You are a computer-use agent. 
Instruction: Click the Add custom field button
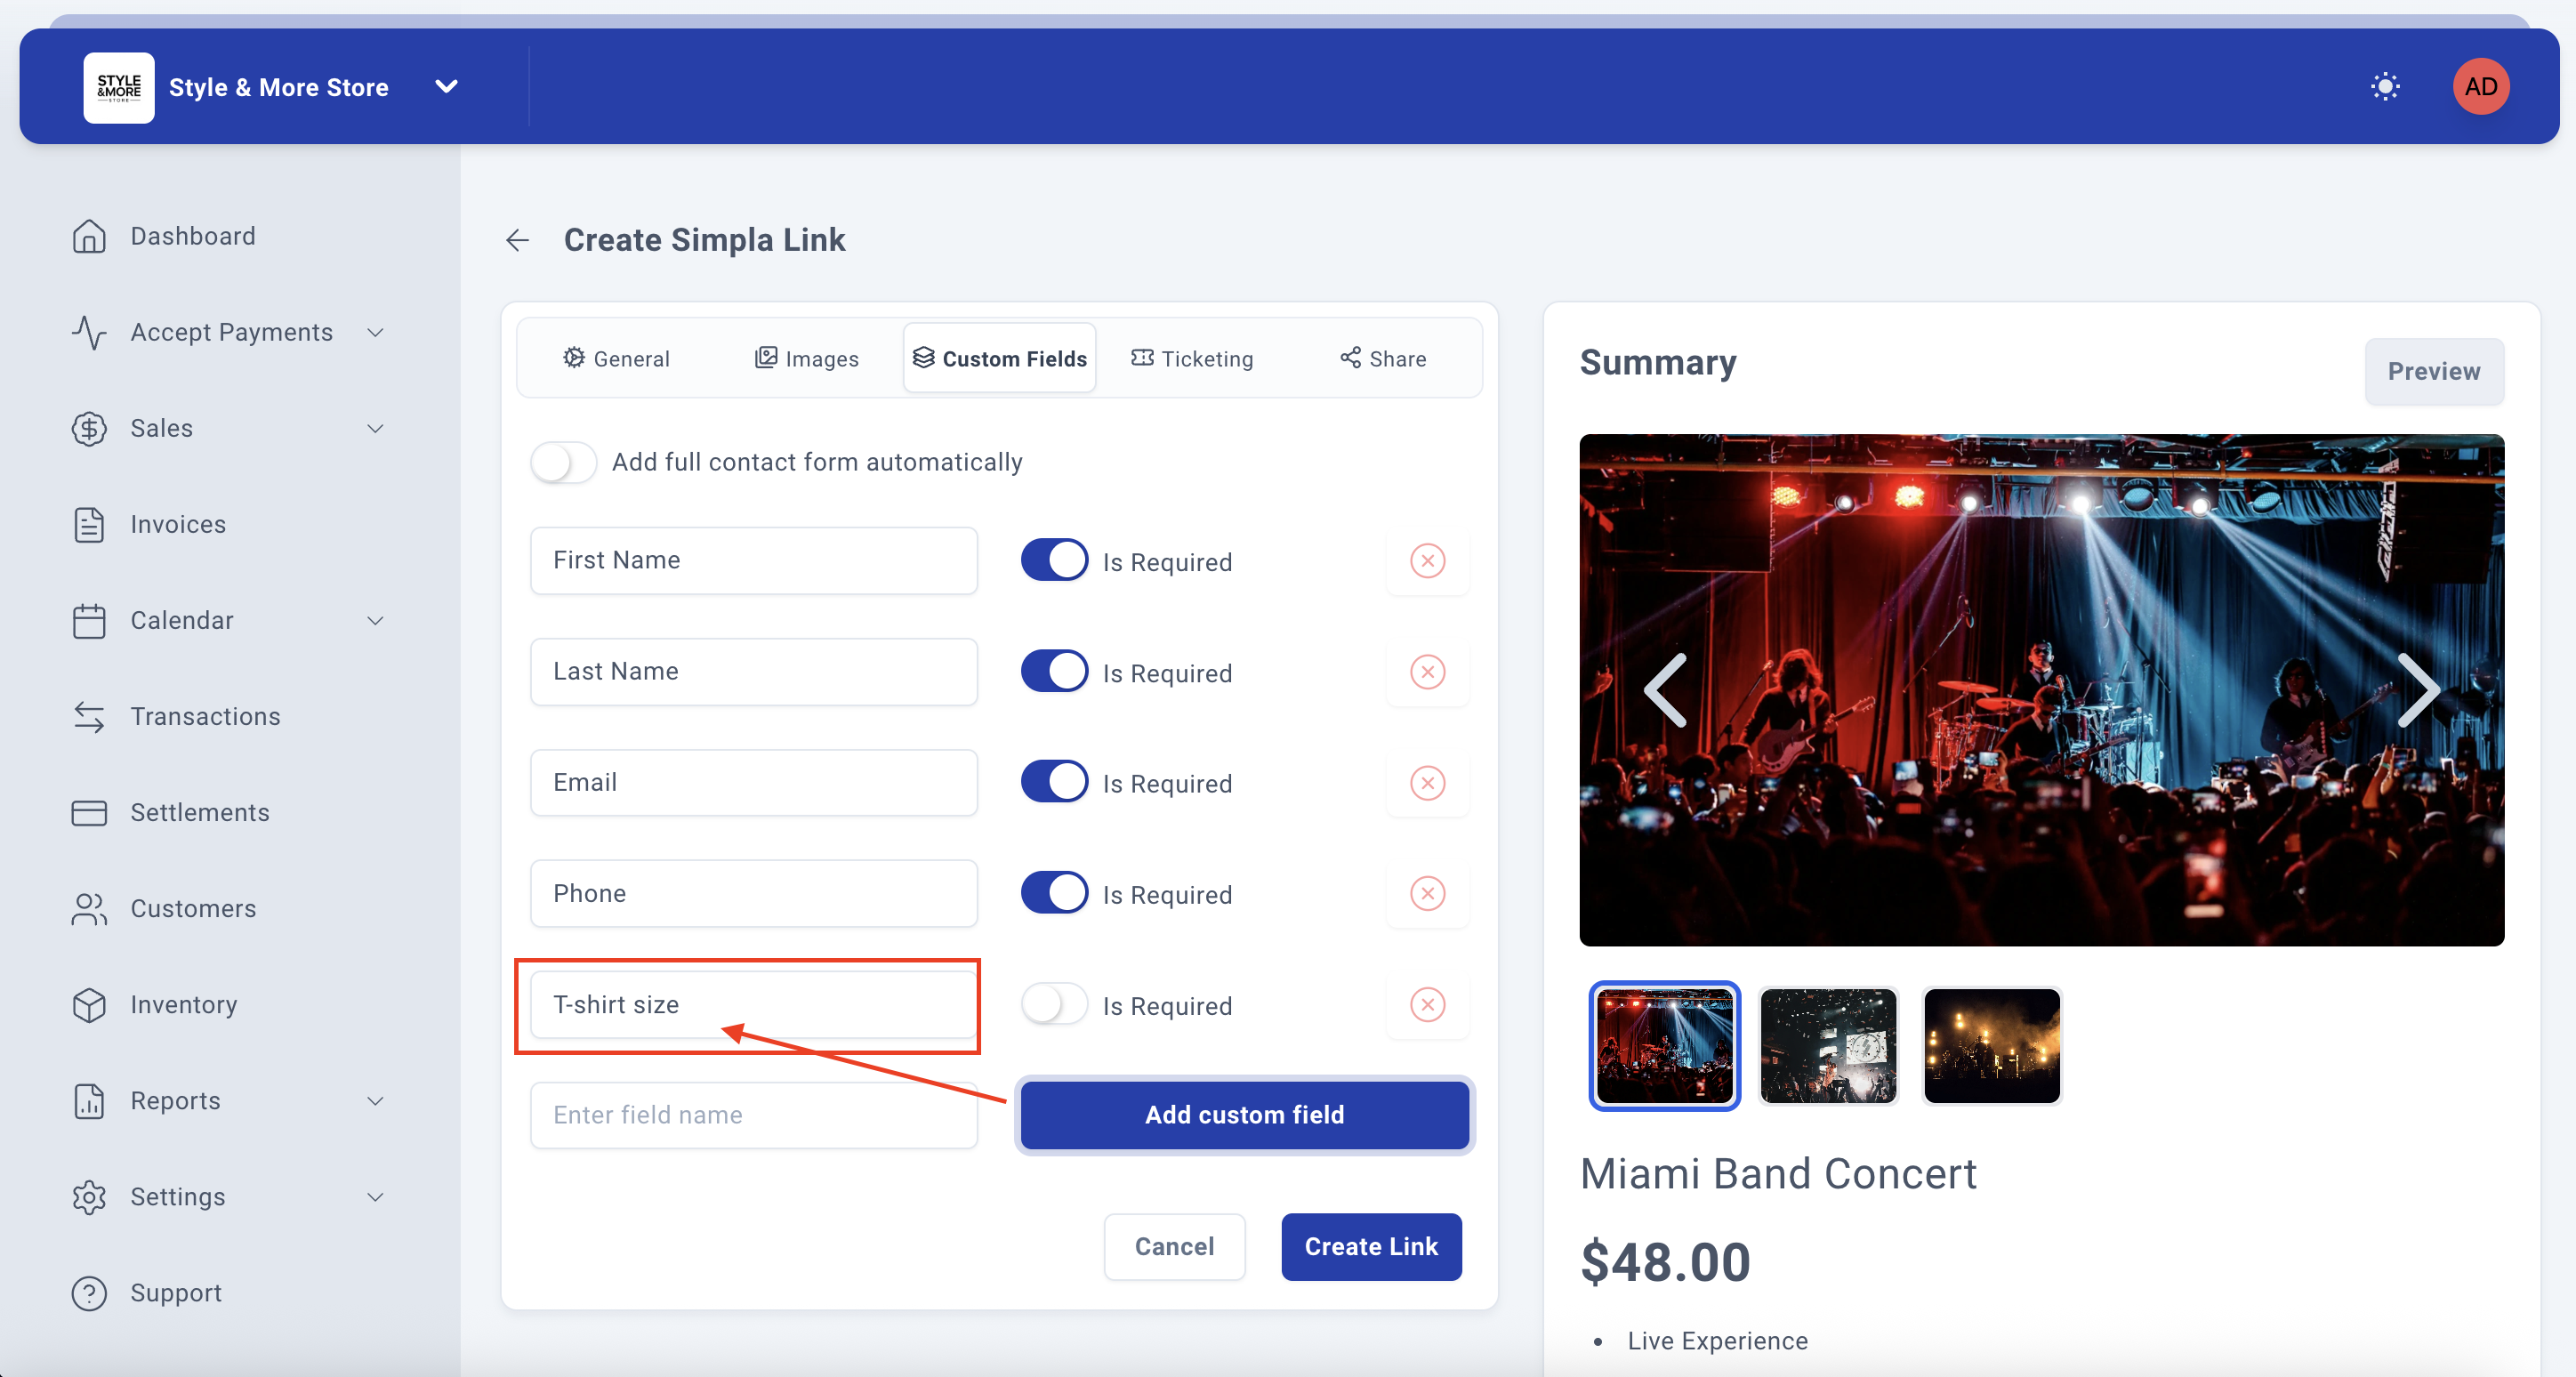(x=1244, y=1115)
